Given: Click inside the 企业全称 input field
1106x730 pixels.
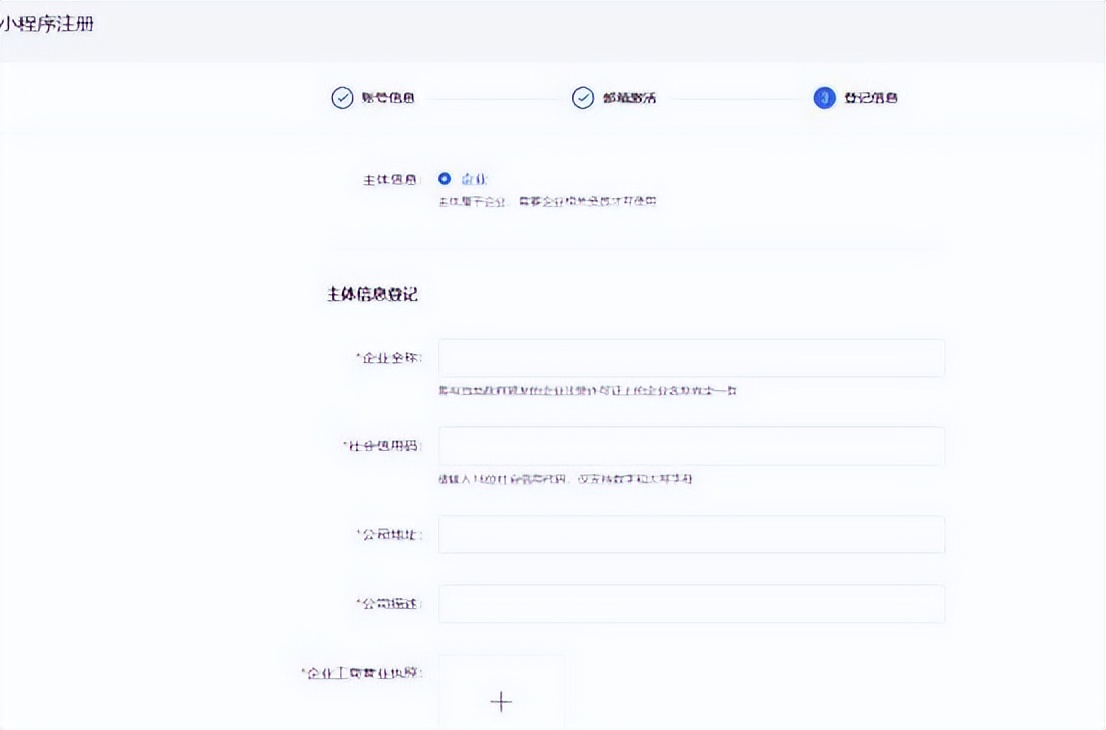Looking at the screenshot, I should (691, 357).
